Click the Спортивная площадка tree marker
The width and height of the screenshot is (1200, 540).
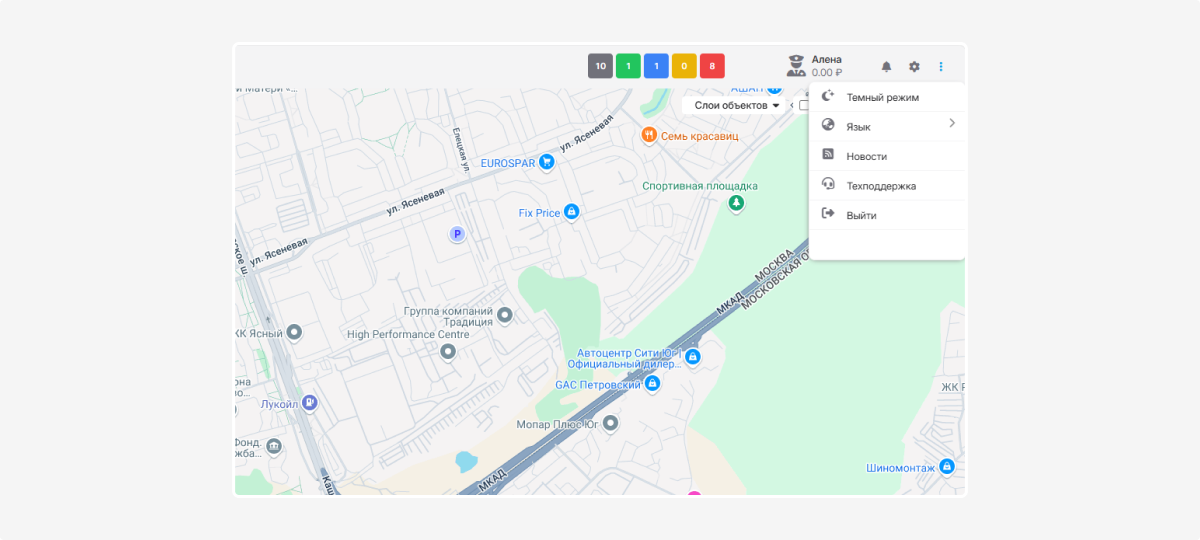(x=736, y=204)
